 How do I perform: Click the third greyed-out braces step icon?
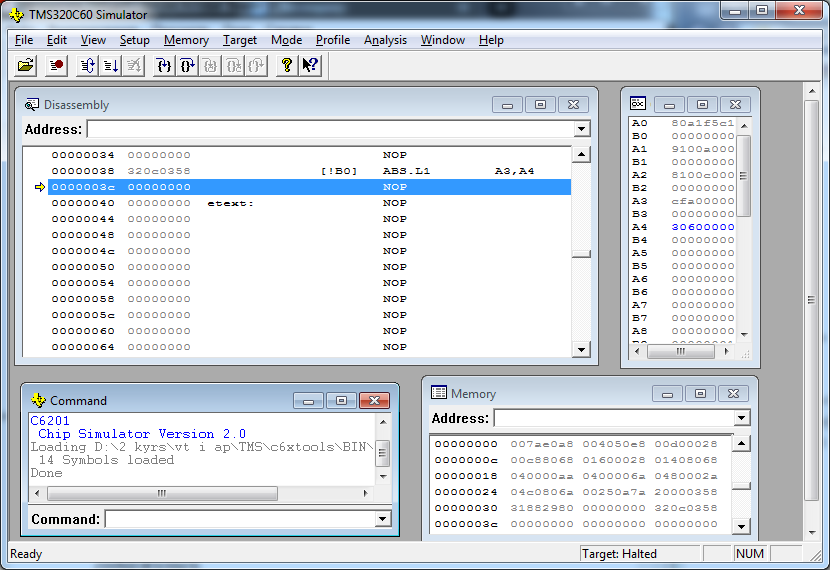(x=256, y=66)
